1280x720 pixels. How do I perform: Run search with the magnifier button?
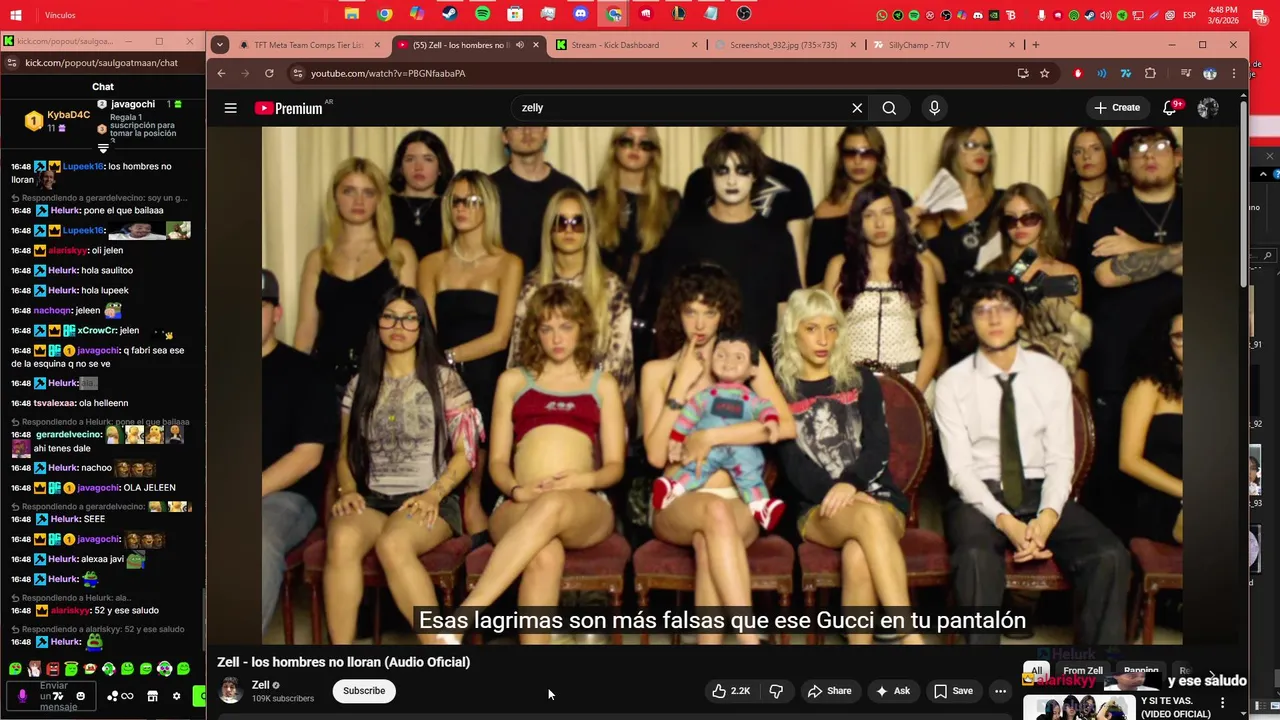(889, 108)
